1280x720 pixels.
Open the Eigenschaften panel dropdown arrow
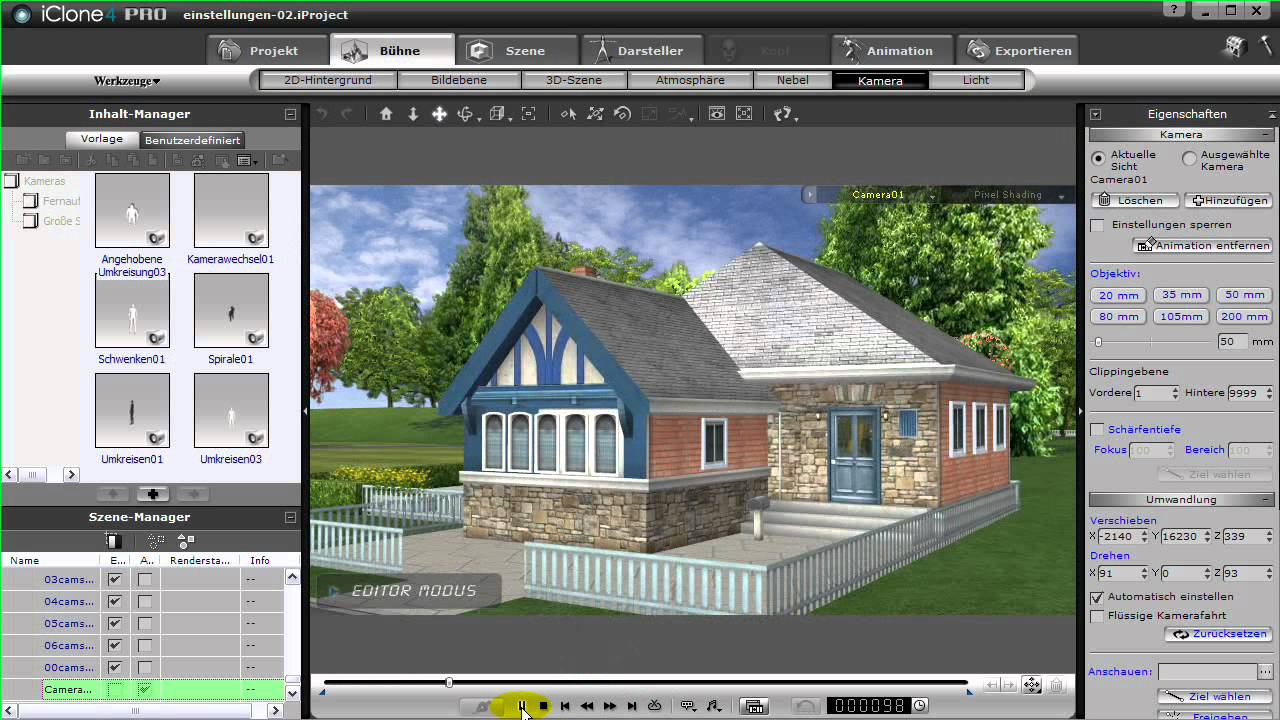(x=1096, y=115)
